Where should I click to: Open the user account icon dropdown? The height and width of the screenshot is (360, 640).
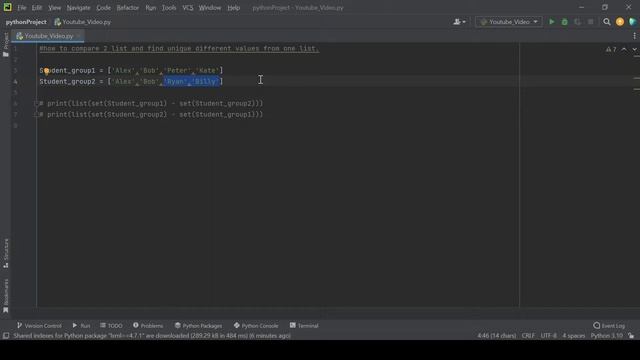(x=459, y=22)
